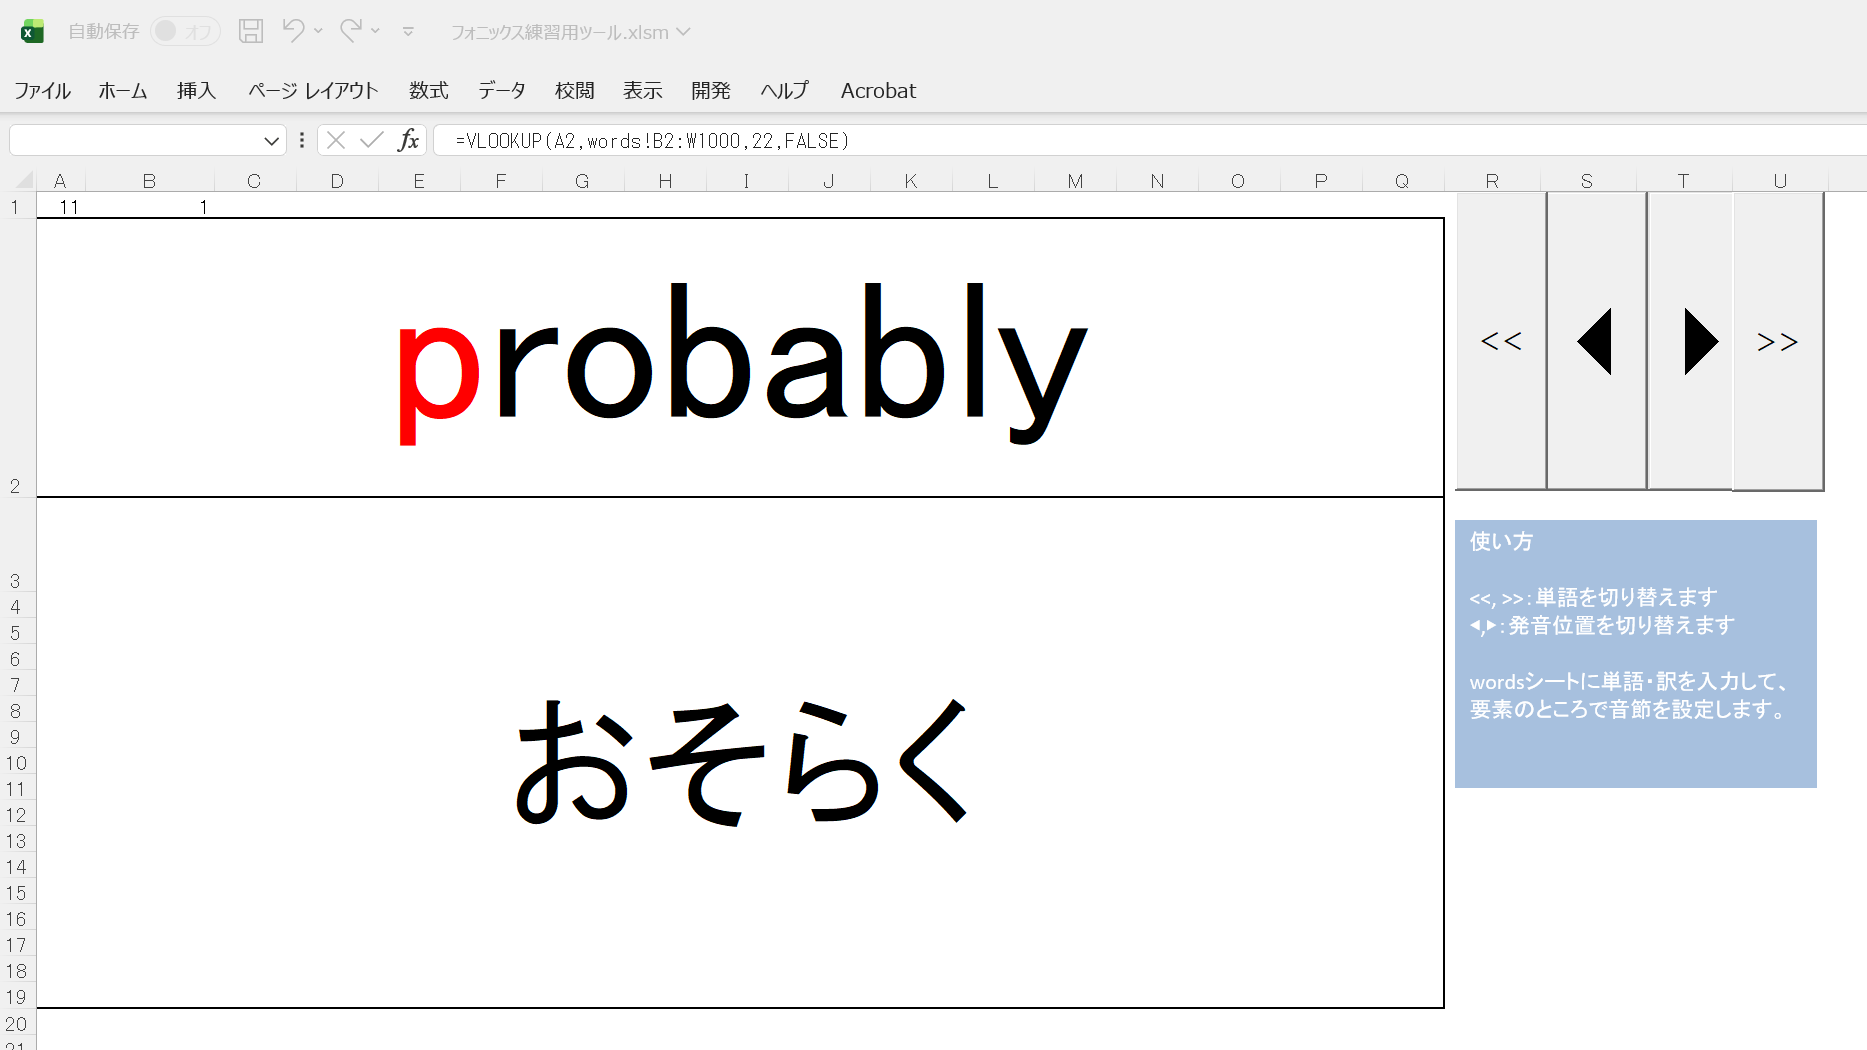
Task: Confirm formula with the checkmark icon
Action: (372, 140)
